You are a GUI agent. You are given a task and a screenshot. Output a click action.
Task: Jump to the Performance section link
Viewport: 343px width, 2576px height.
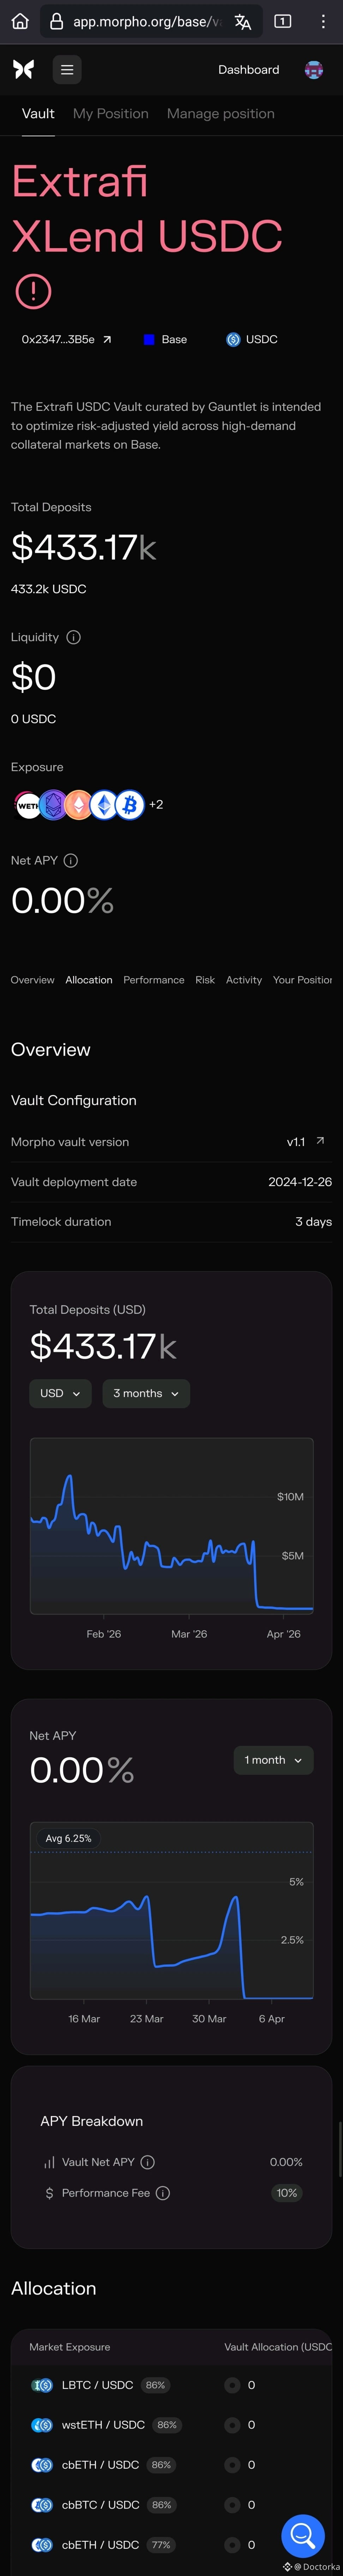[154, 980]
